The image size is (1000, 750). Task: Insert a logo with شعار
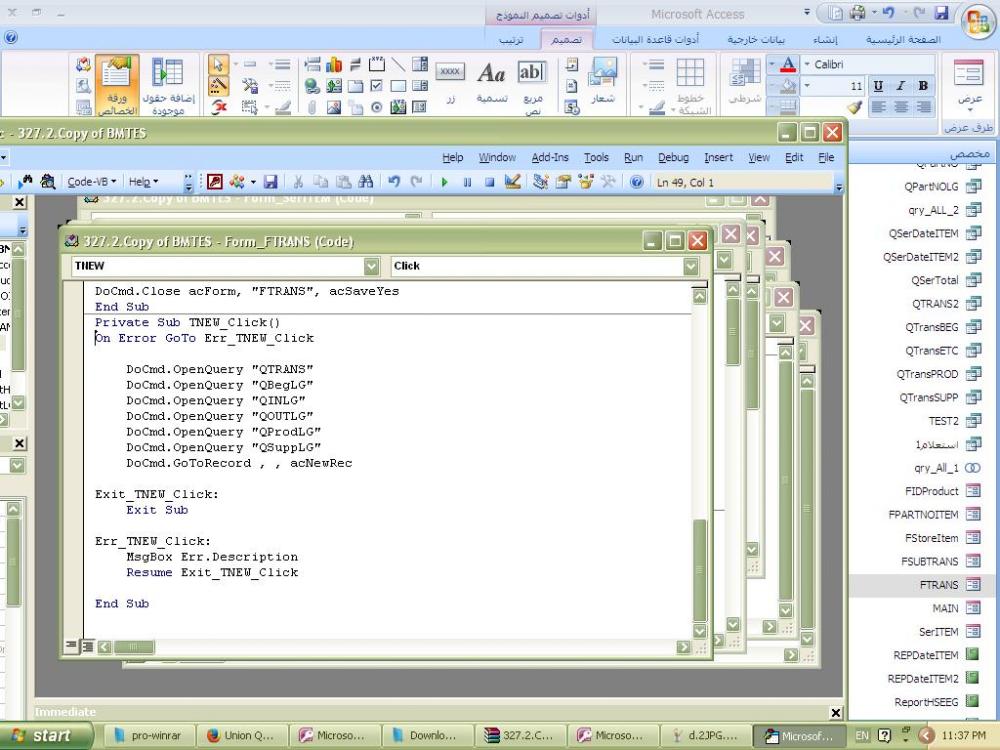point(603,82)
